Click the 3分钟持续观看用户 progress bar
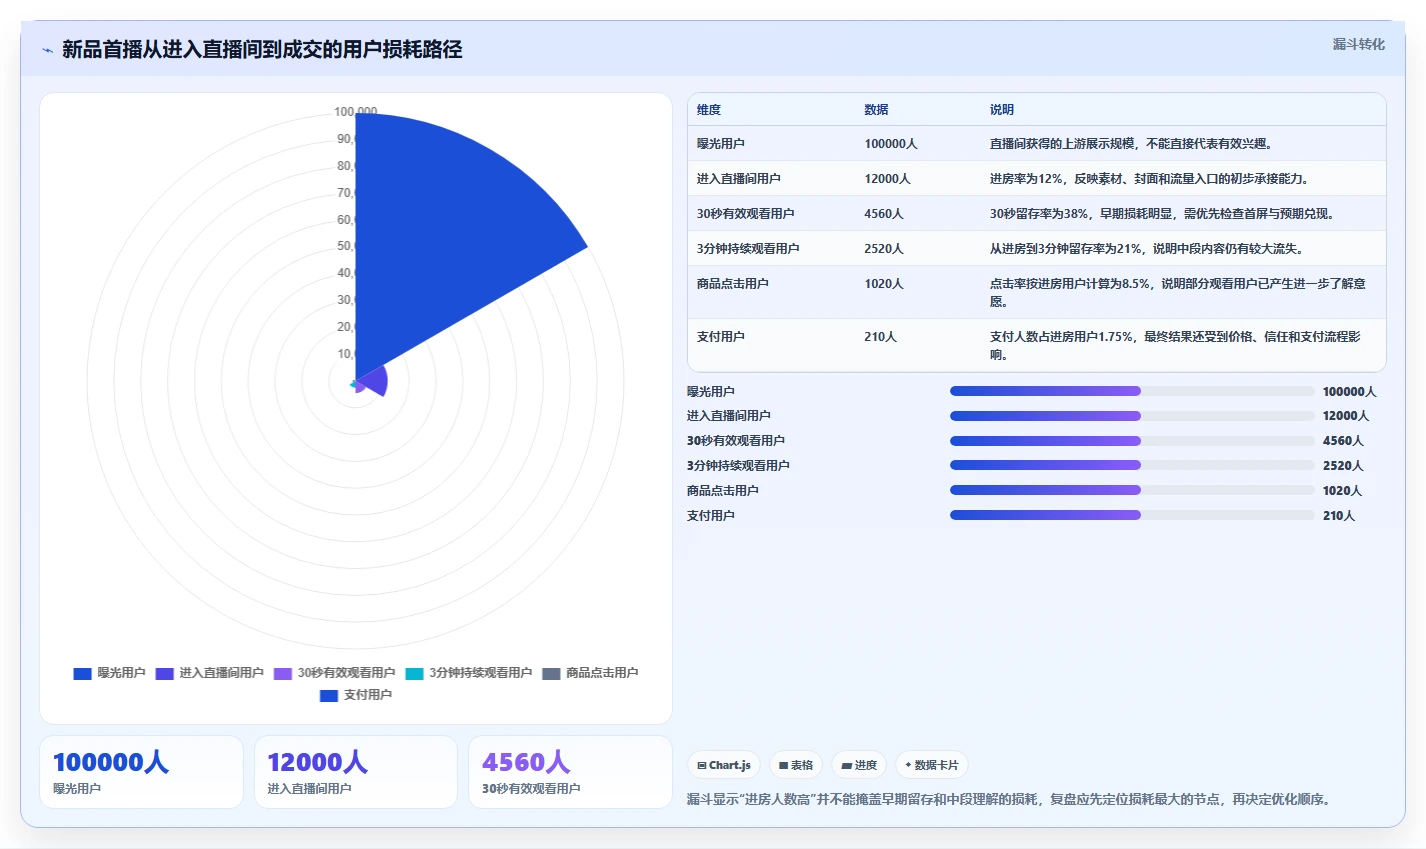 tap(1132, 465)
